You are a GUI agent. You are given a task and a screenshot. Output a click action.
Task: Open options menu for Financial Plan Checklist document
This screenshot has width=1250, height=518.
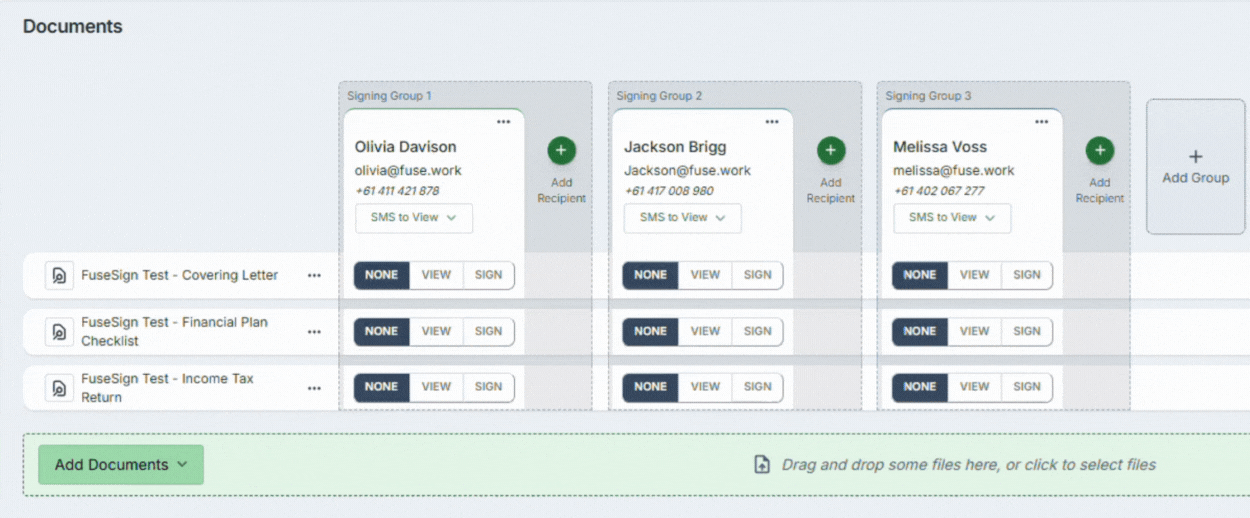coord(314,332)
